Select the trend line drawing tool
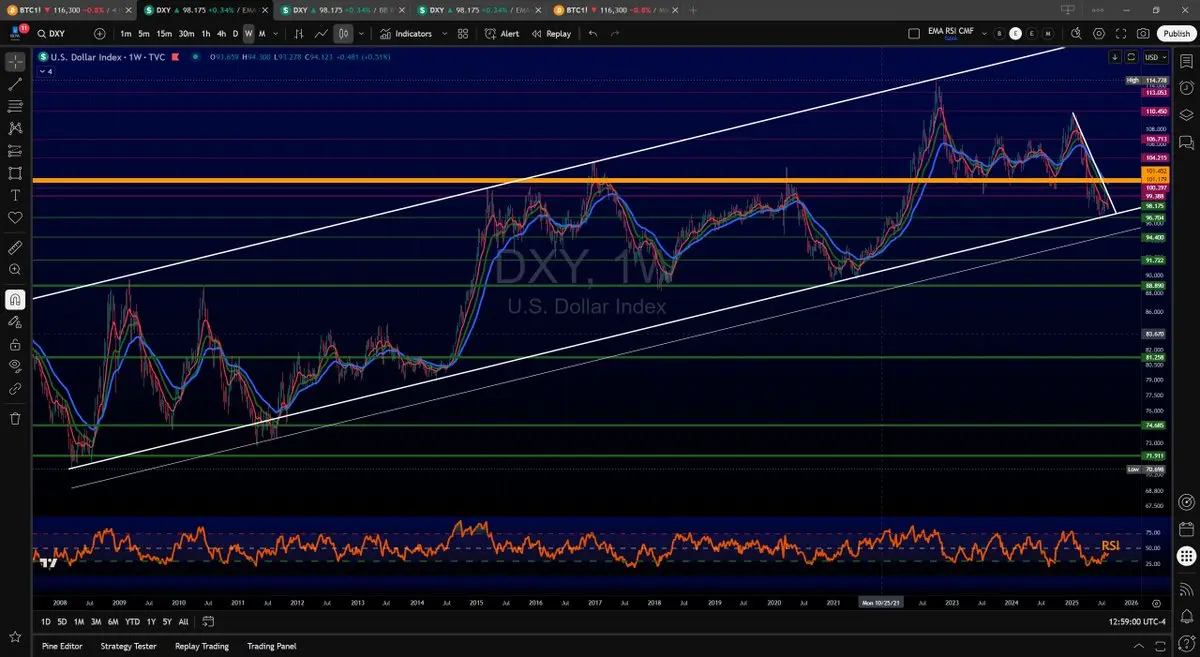Screen dimensions: 1200x657 15,84
